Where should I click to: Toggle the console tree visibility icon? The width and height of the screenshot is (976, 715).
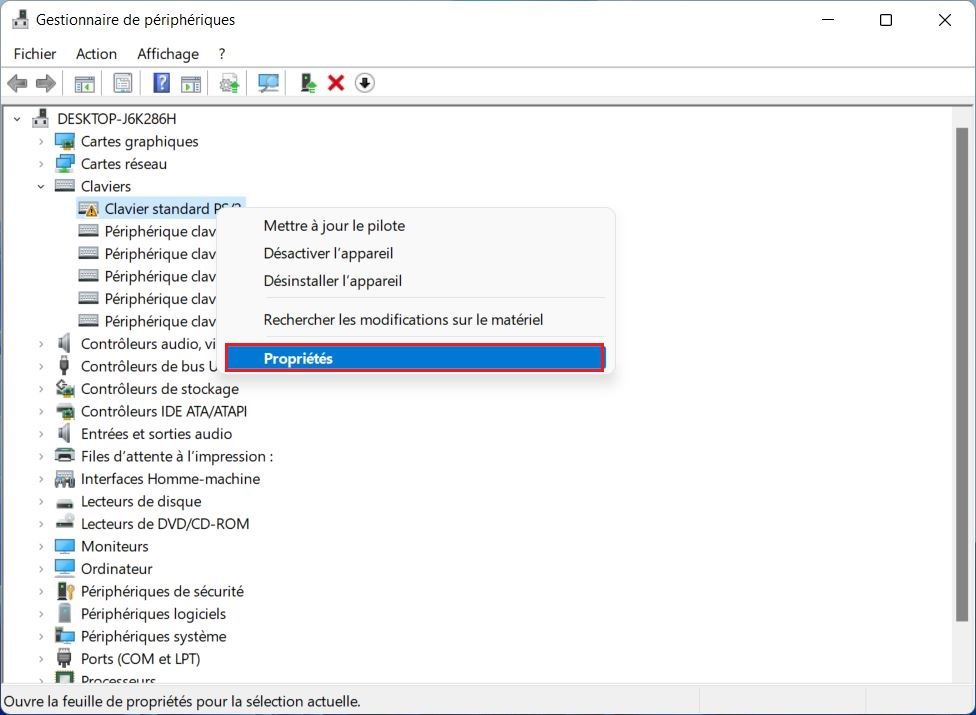pos(85,82)
